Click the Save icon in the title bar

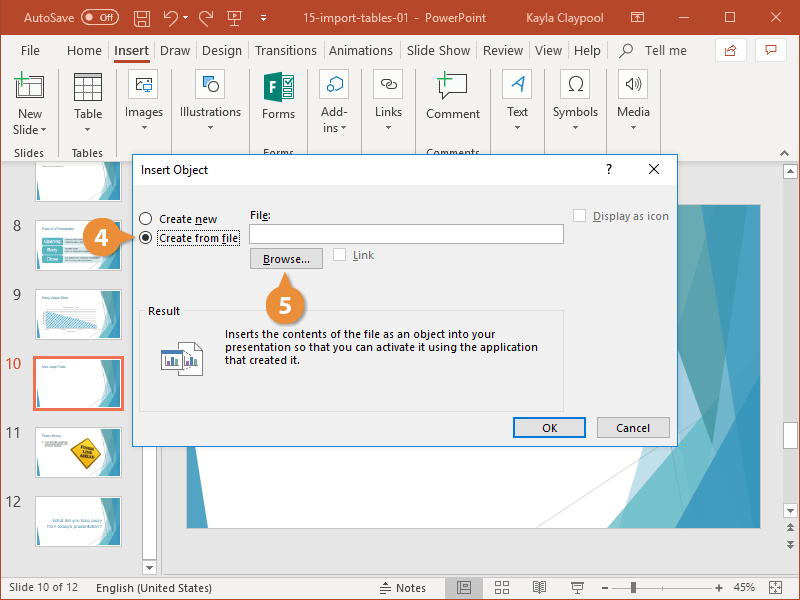(142, 18)
